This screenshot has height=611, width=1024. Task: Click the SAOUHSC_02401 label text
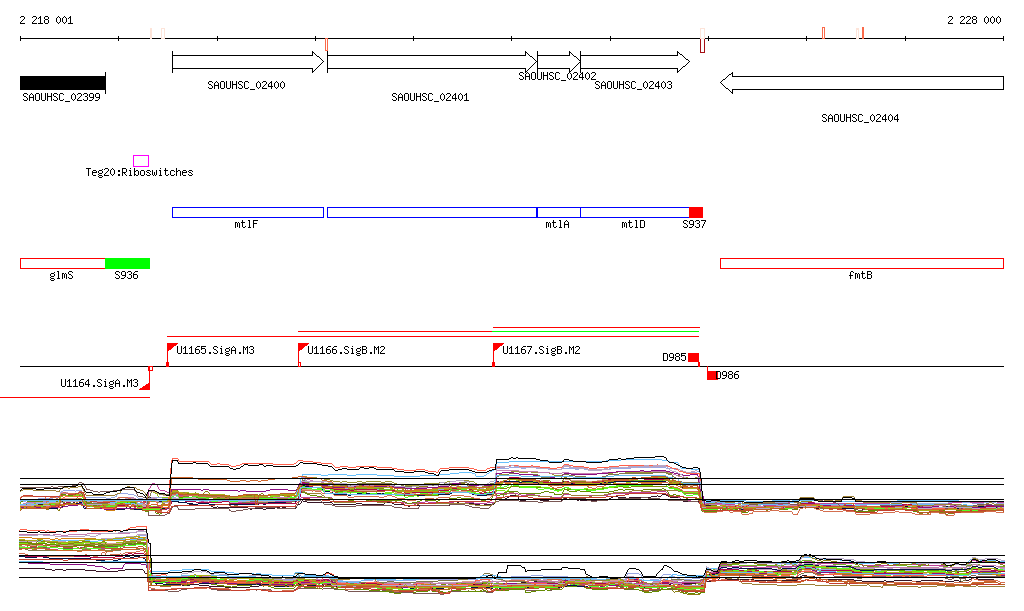(x=430, y=97)
